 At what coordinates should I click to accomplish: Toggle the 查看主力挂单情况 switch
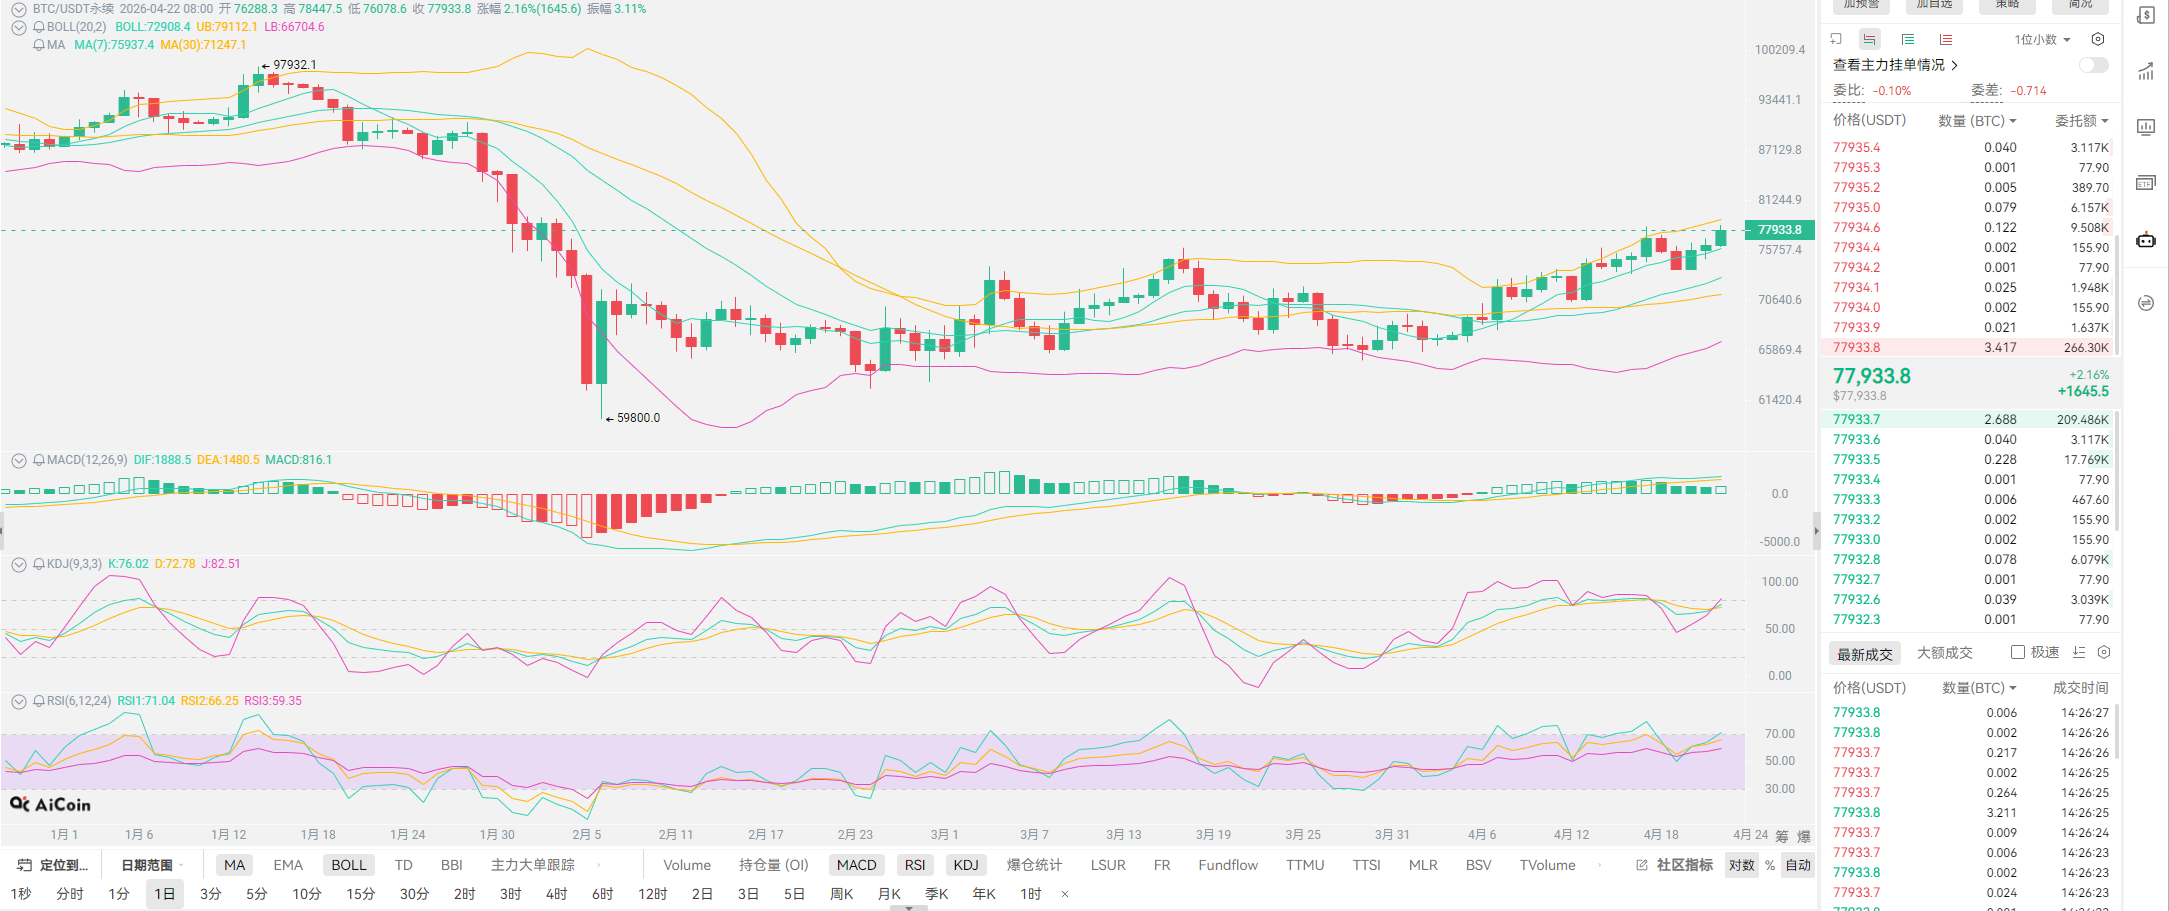(x=2093, y=65)
